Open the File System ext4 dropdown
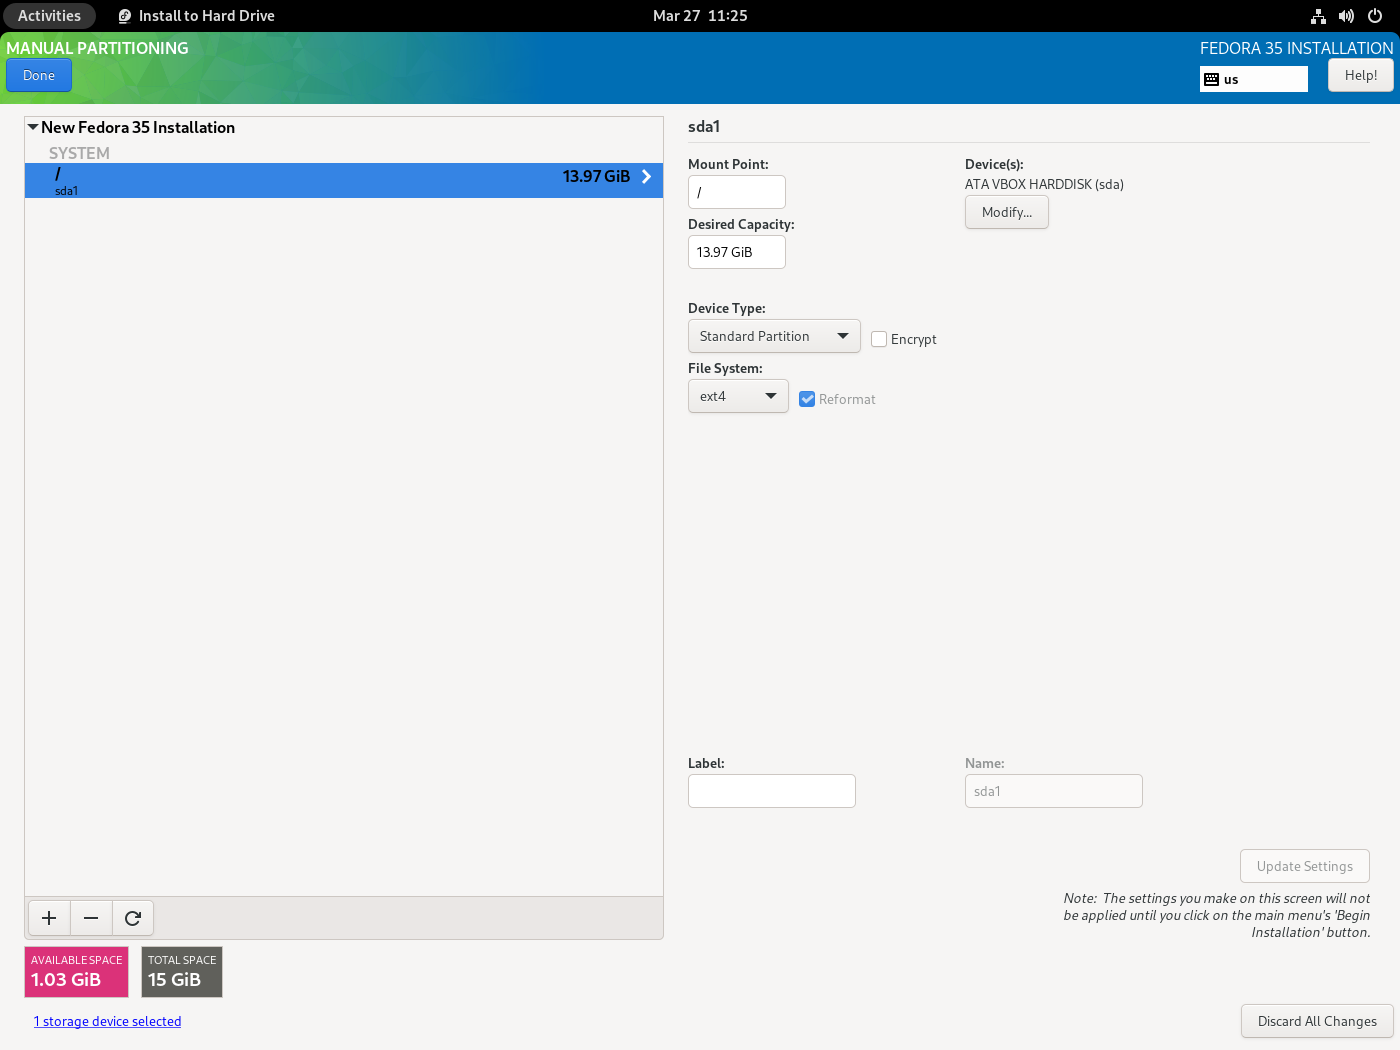Image resolution: width=1400 pixels, height=1050 pixels. [738, 396]
